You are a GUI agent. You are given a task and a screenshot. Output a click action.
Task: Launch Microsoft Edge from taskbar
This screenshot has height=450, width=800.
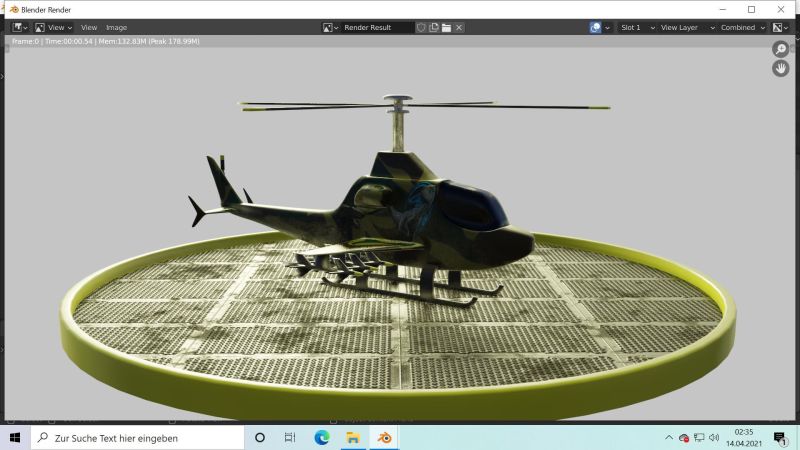click(321, 438)
